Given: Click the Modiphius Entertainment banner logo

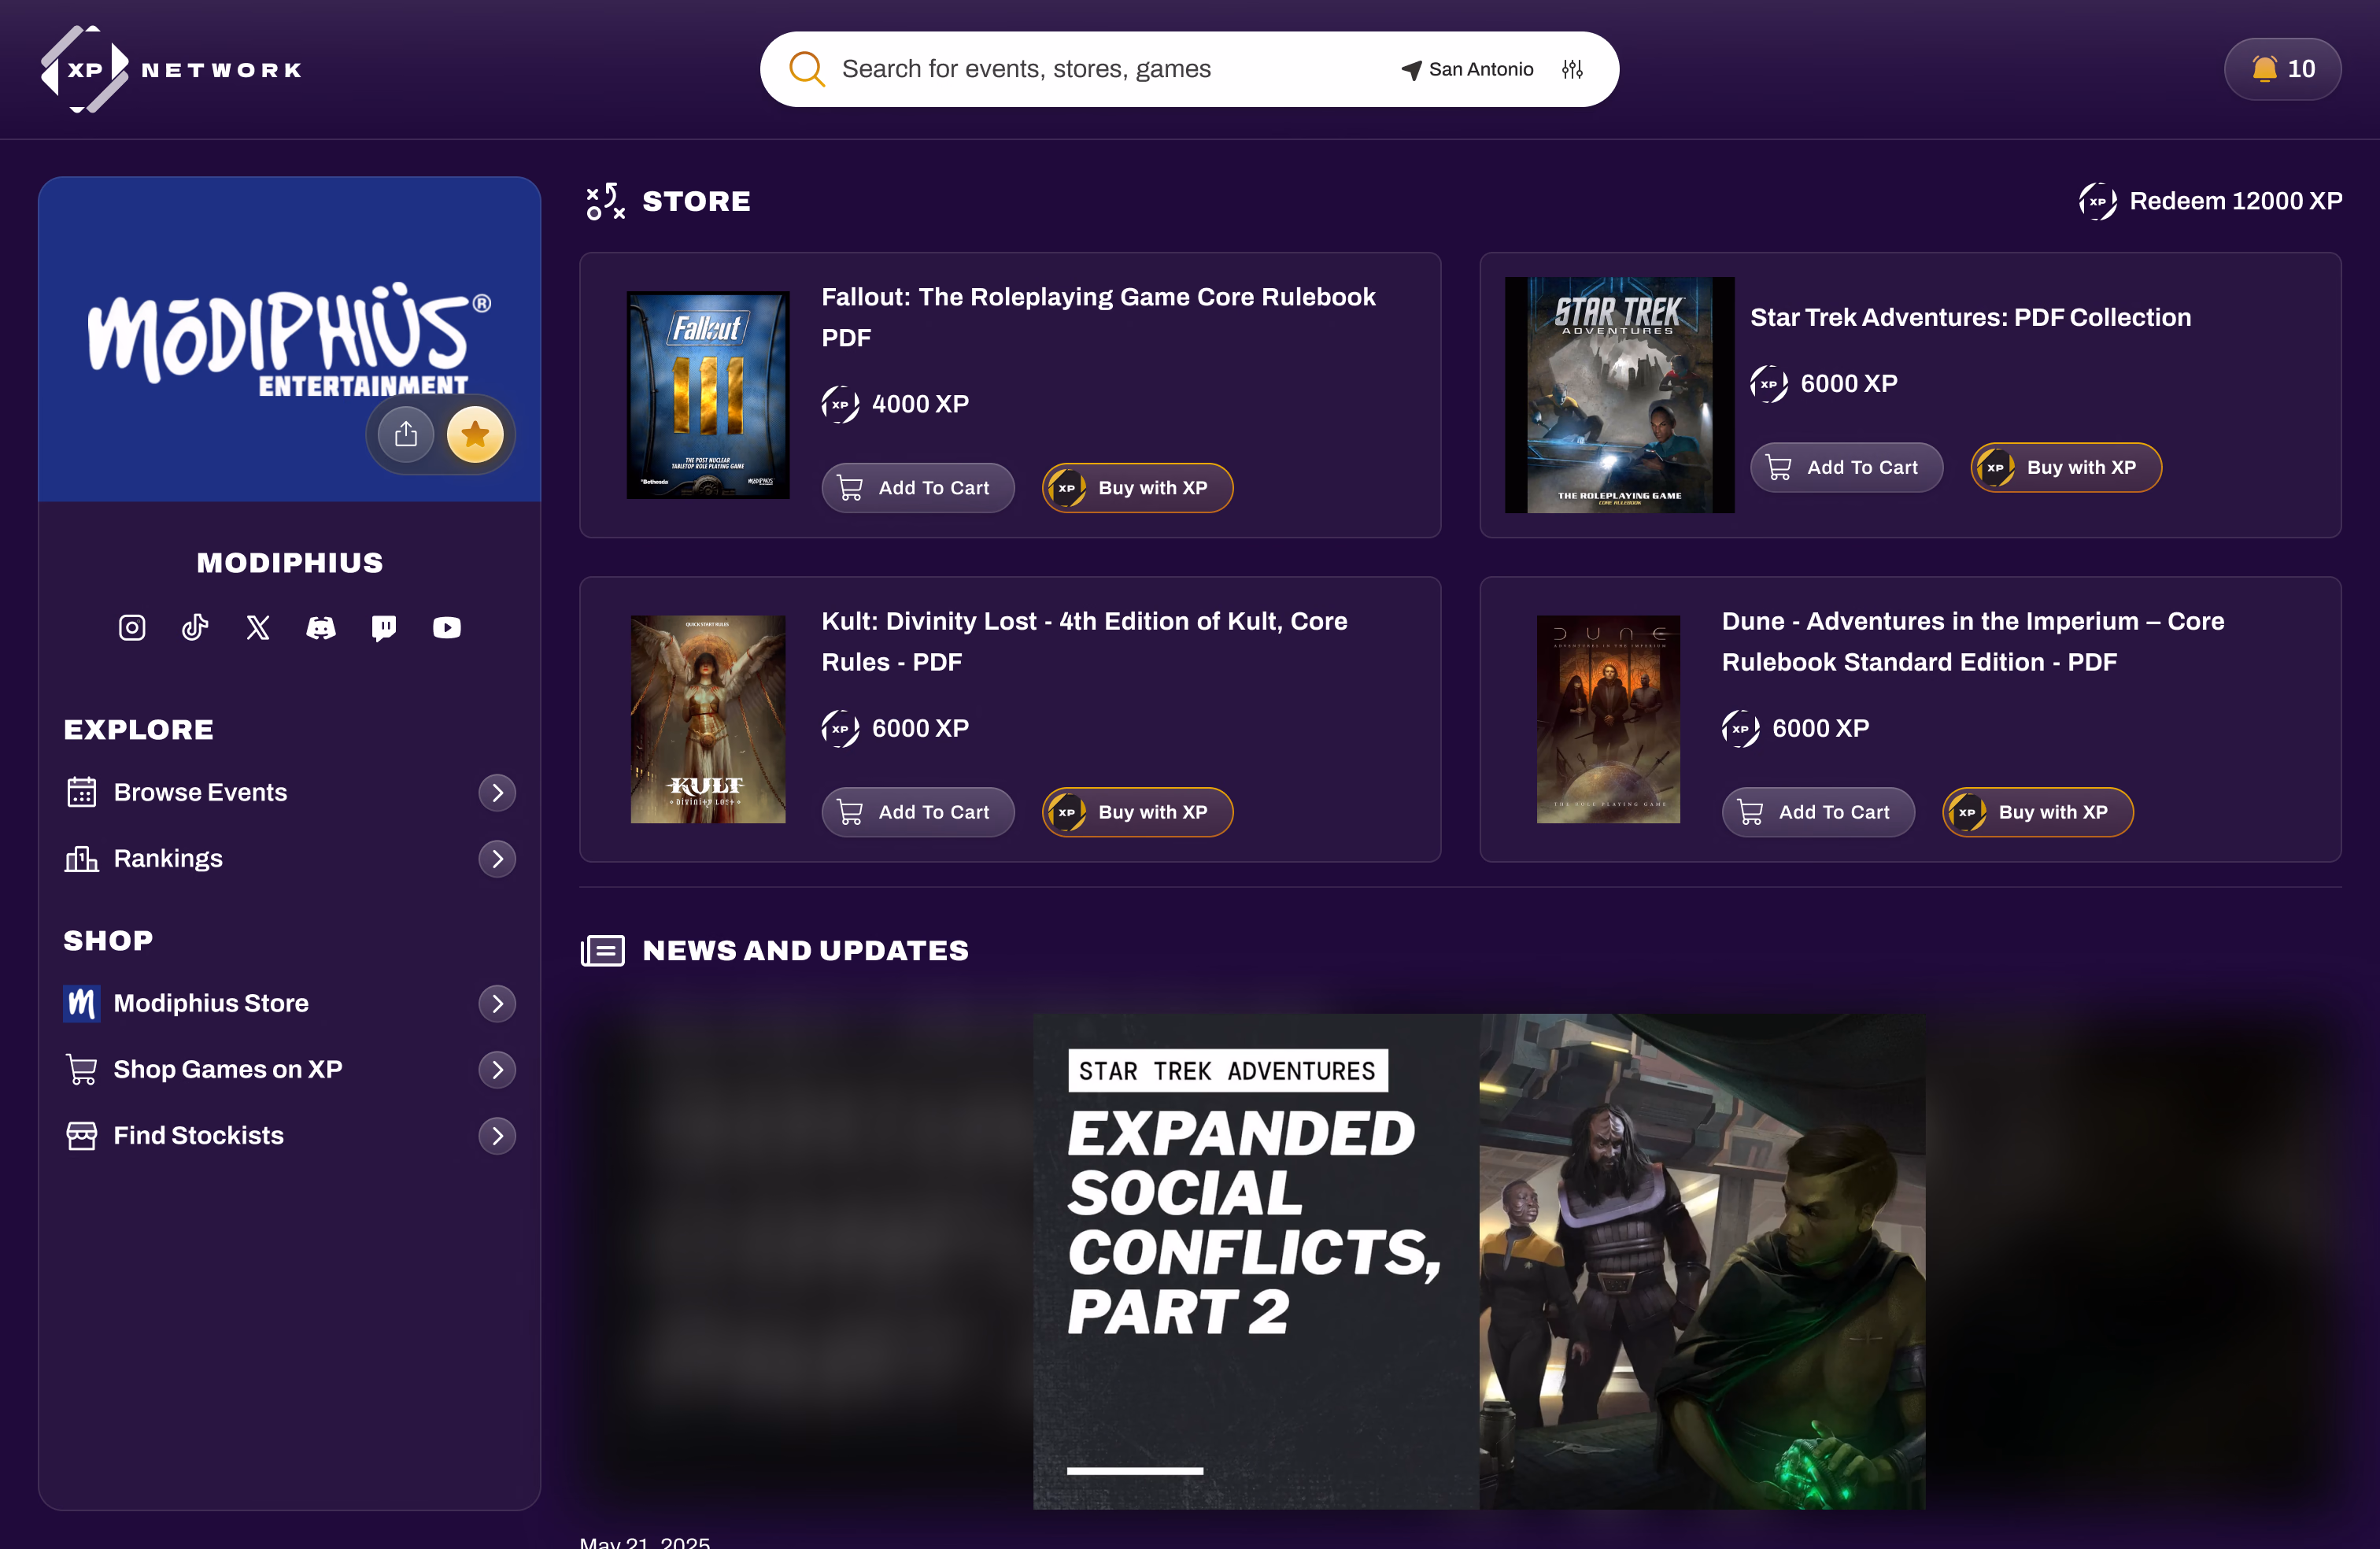Looking at the screenshot, I should pos(289,340).
